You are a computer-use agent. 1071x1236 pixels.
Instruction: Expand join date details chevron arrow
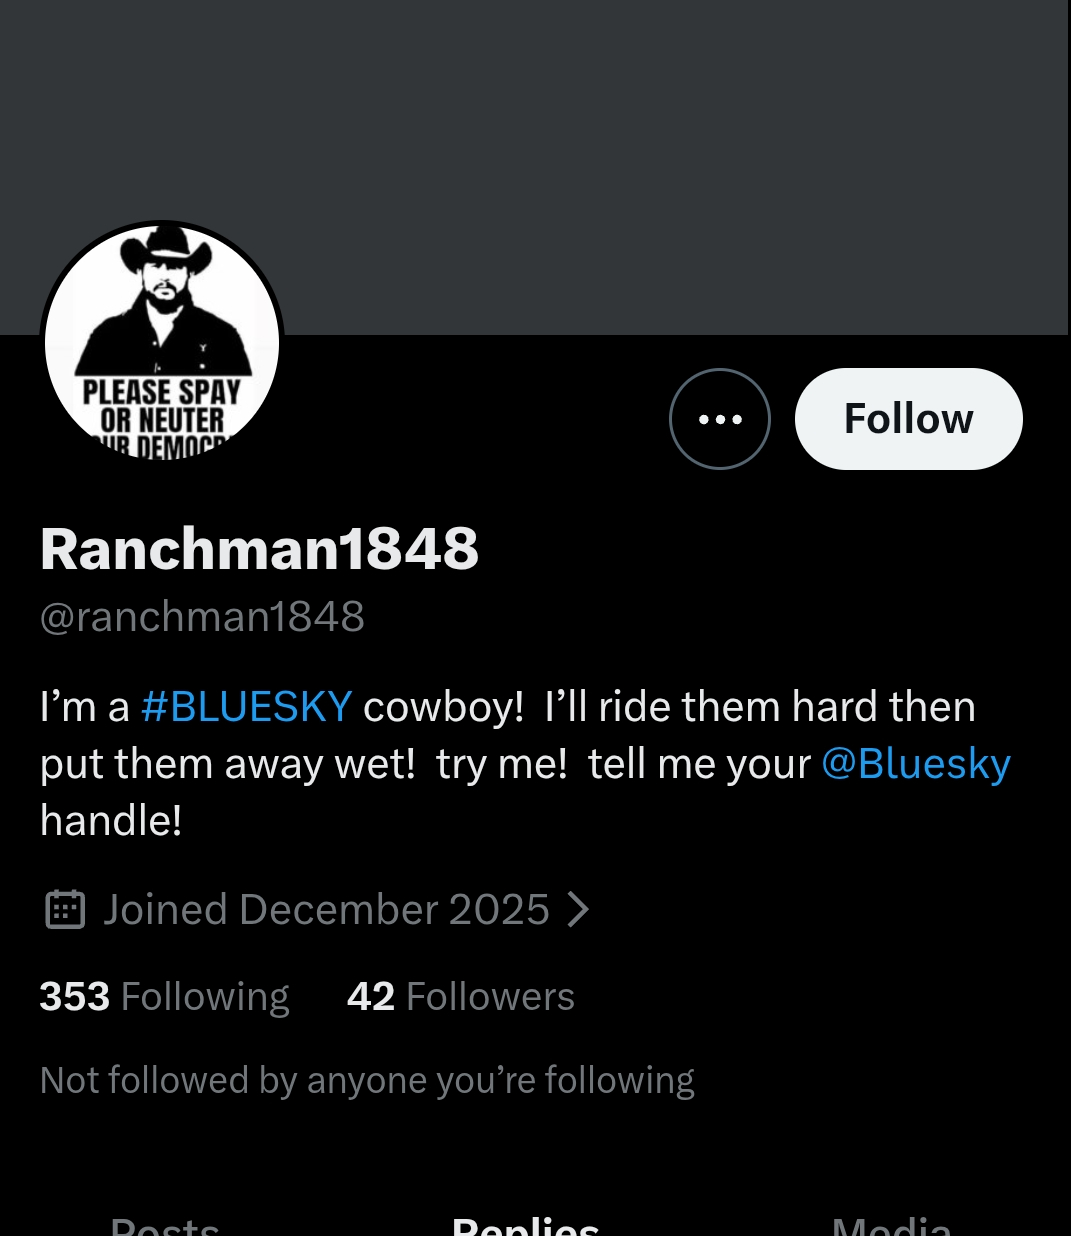tap(578, 910)
